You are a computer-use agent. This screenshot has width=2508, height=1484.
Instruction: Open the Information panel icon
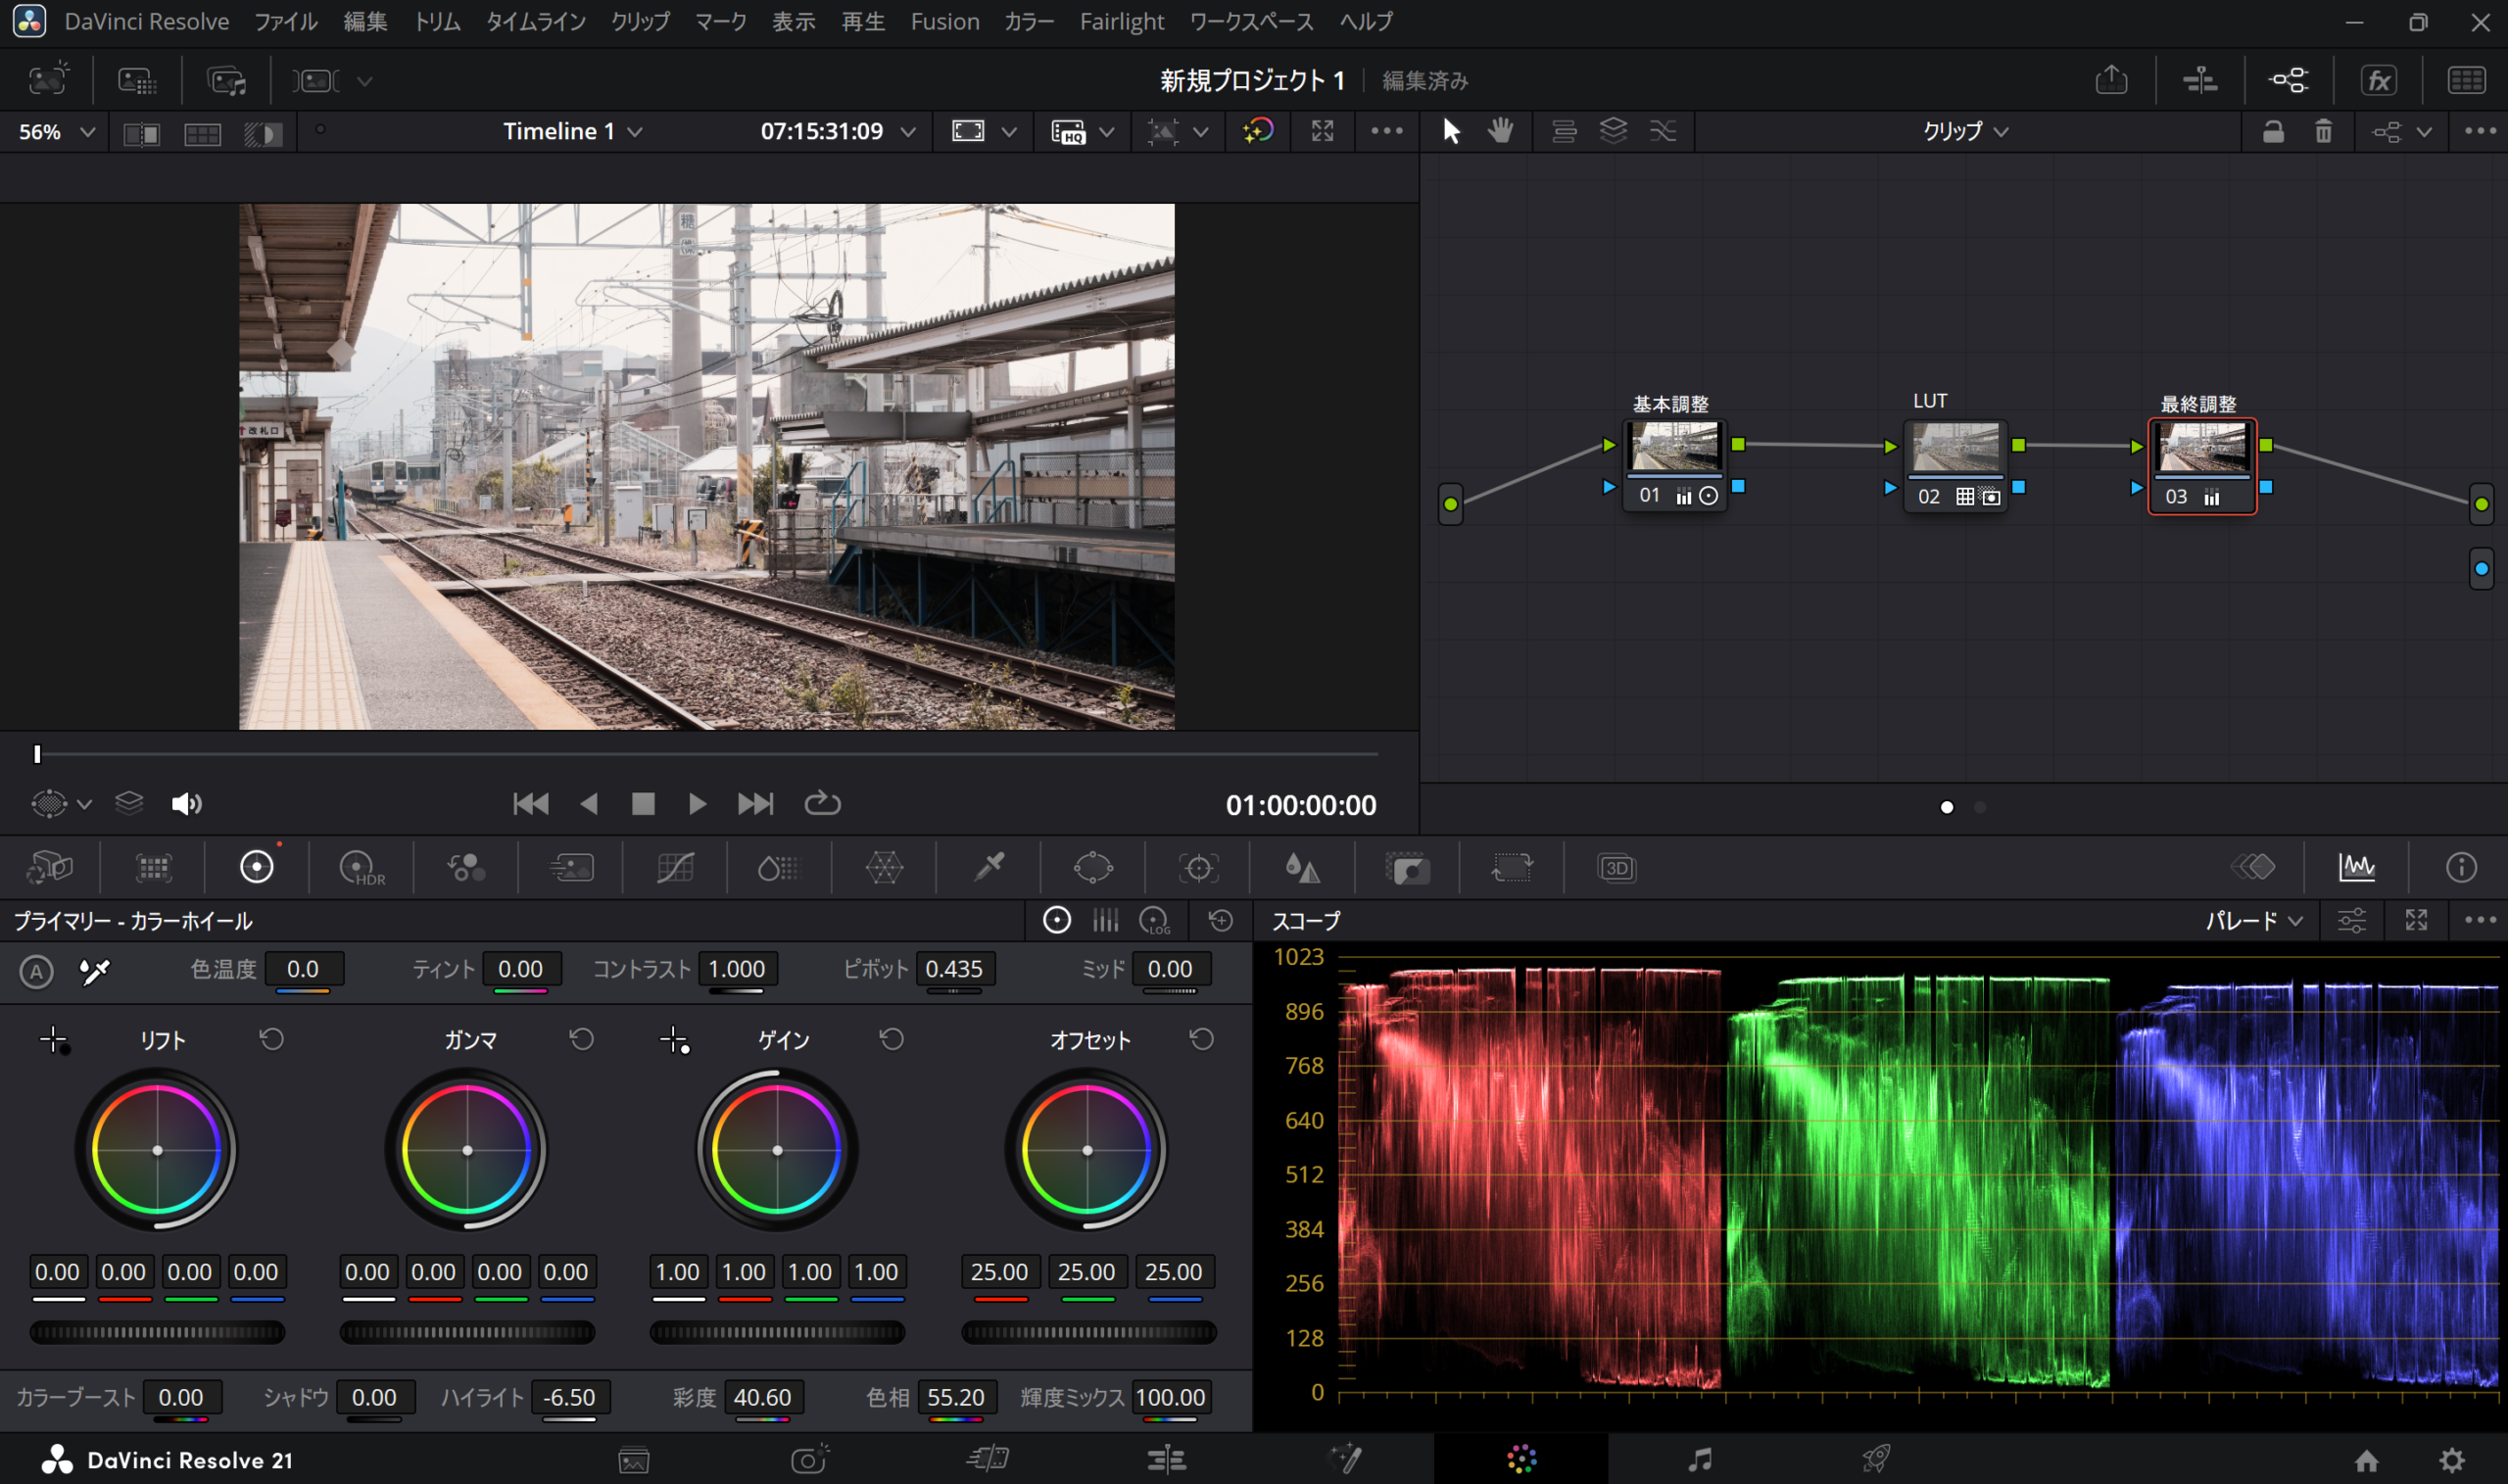(x=2461, y=867)
